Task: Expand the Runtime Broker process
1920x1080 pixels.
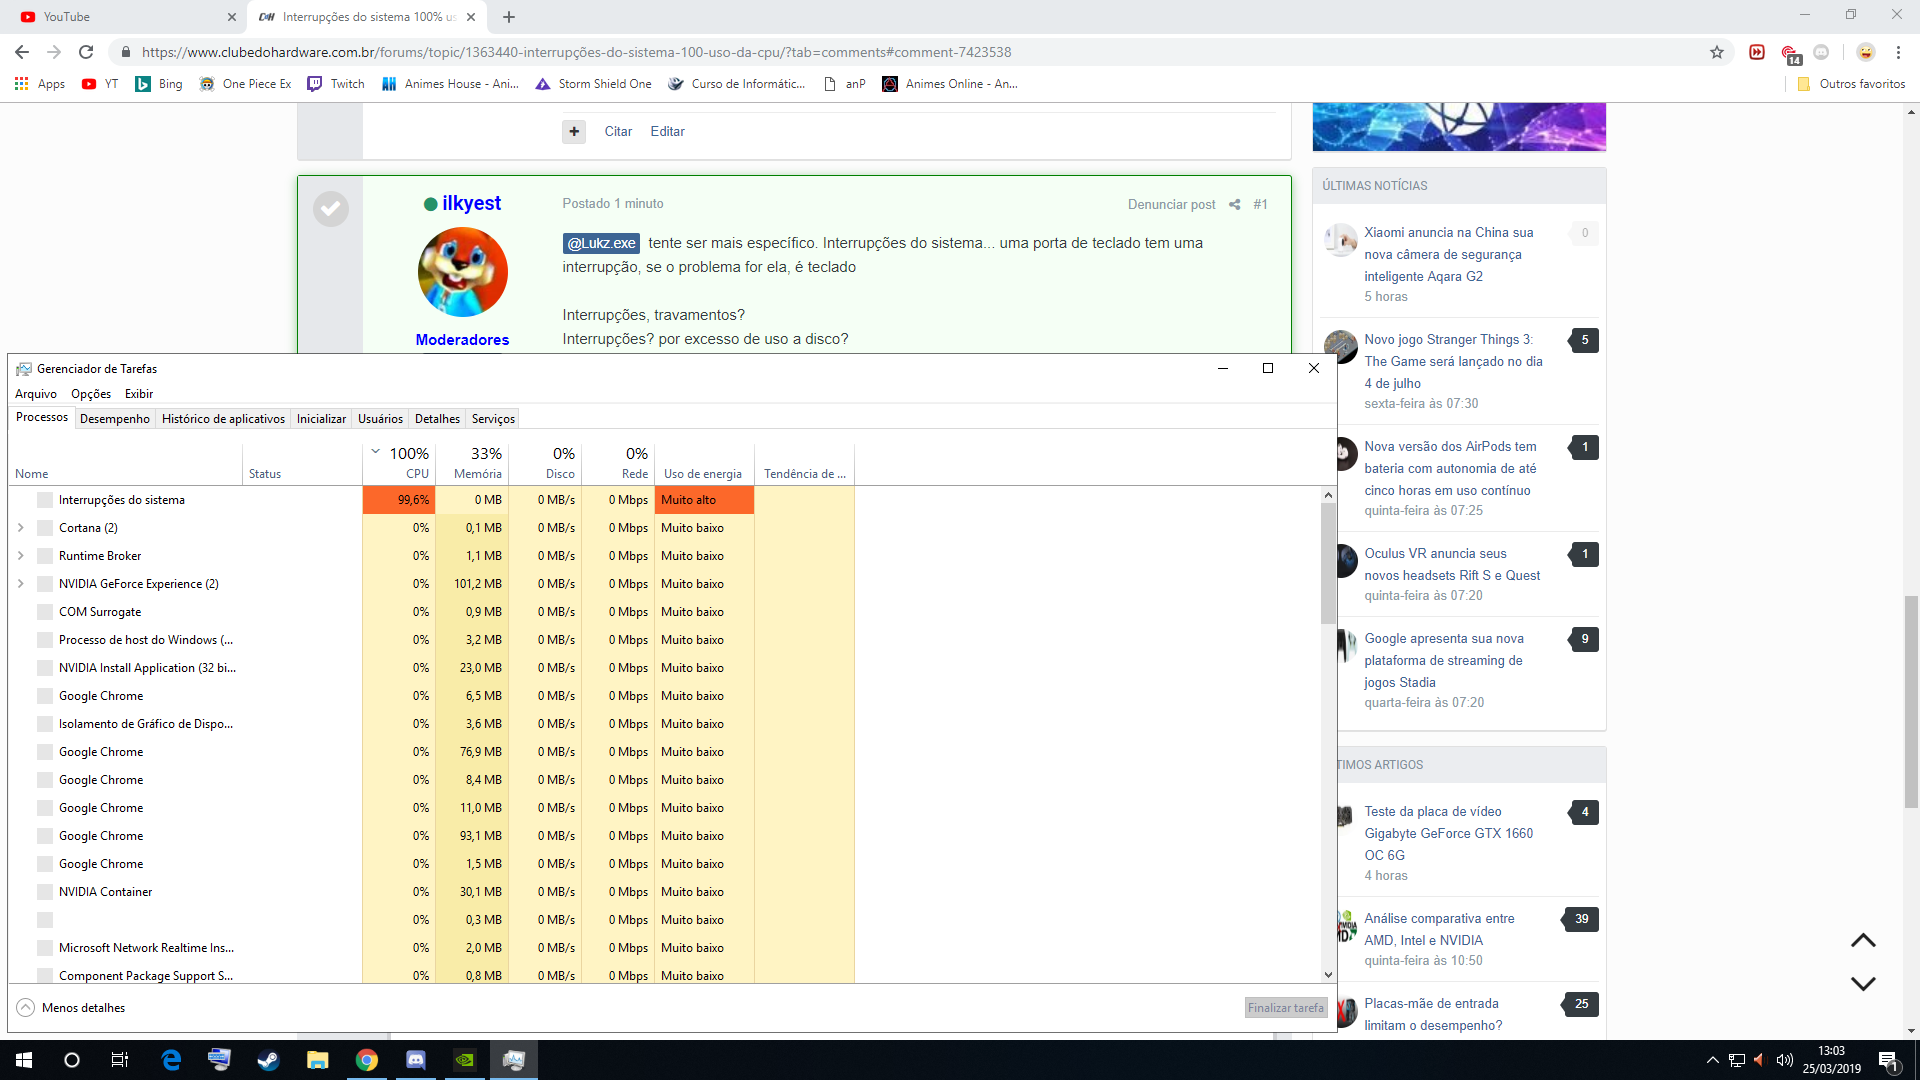Action: 20,555
